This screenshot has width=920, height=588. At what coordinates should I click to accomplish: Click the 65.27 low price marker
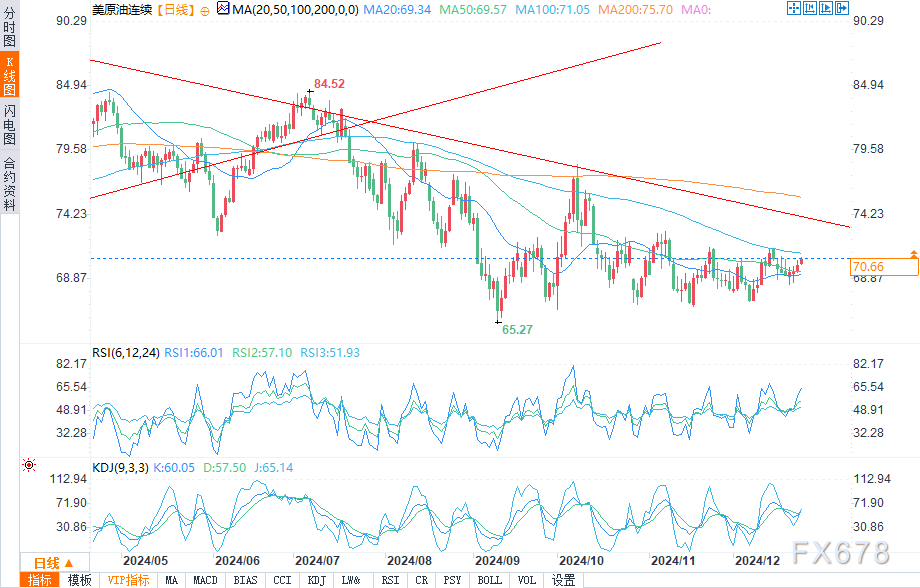(517, 329)
